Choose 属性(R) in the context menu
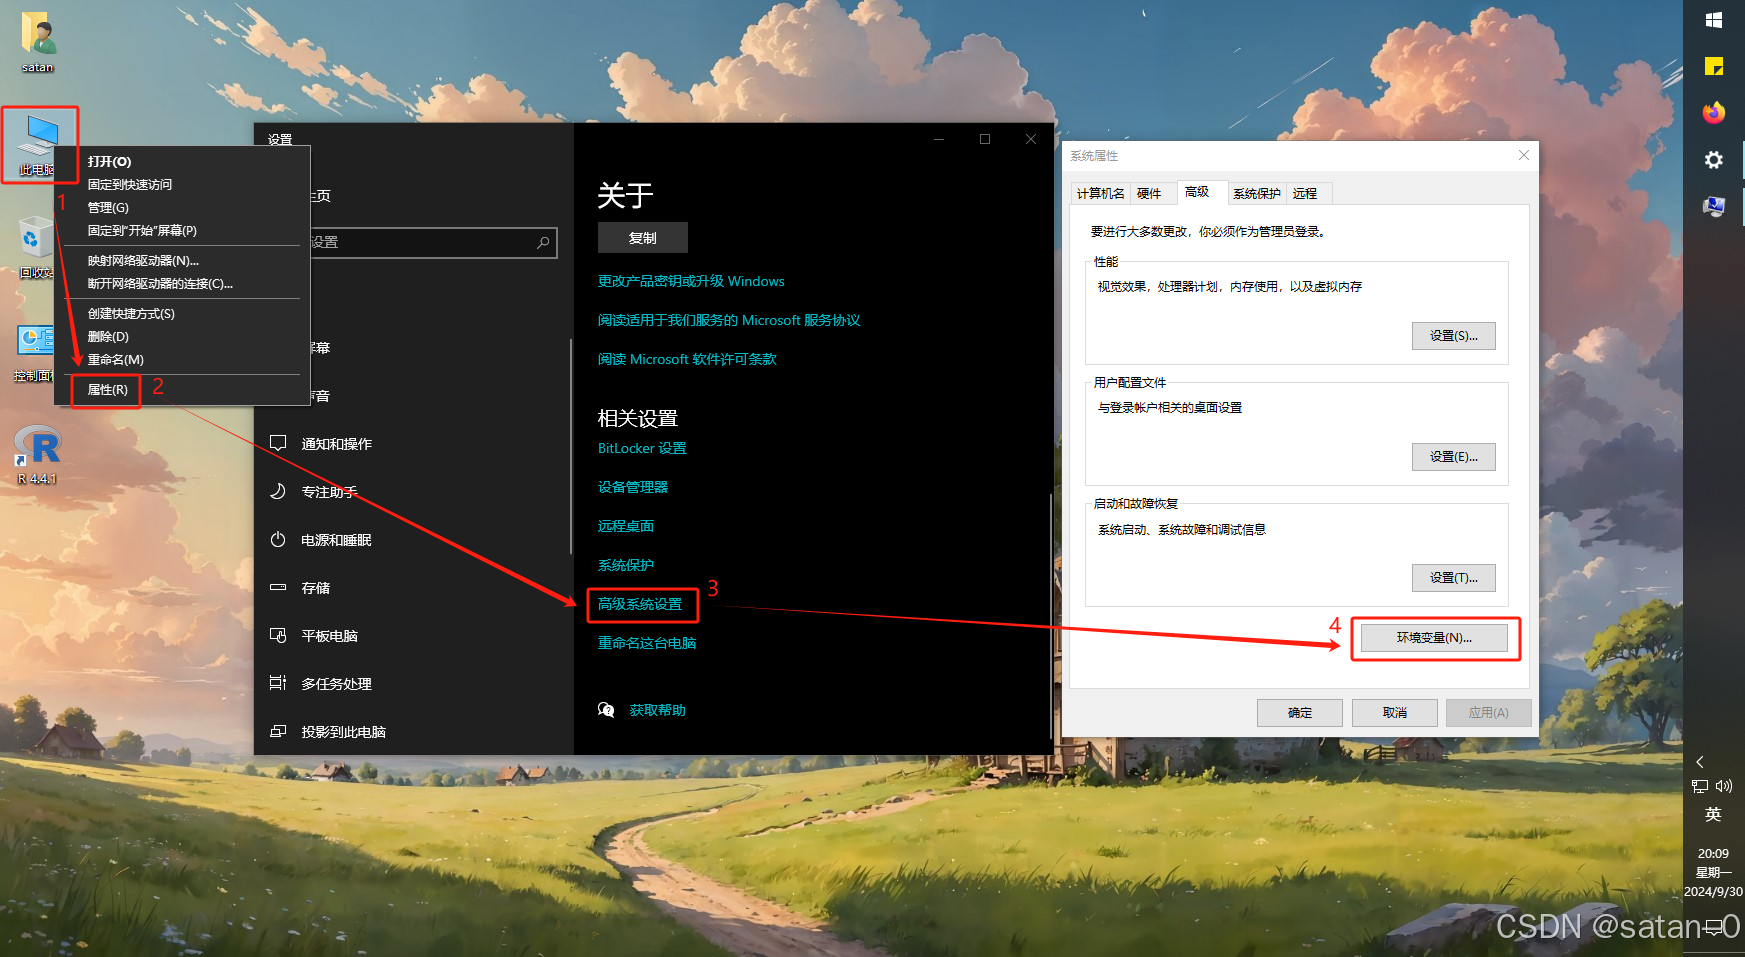The image size is (1745, 957). click(182, 389)
